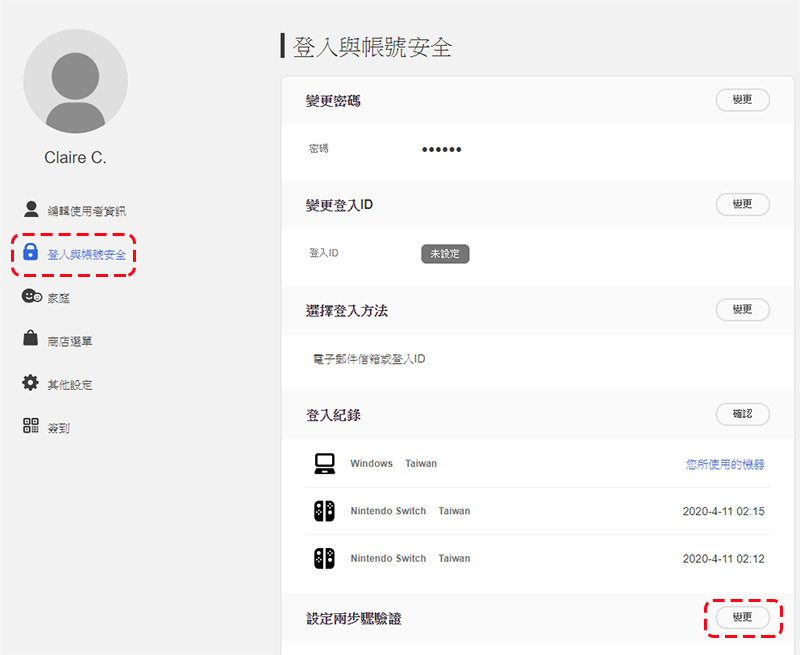Click the timestamp 2020-4-11 02:15

723,512
